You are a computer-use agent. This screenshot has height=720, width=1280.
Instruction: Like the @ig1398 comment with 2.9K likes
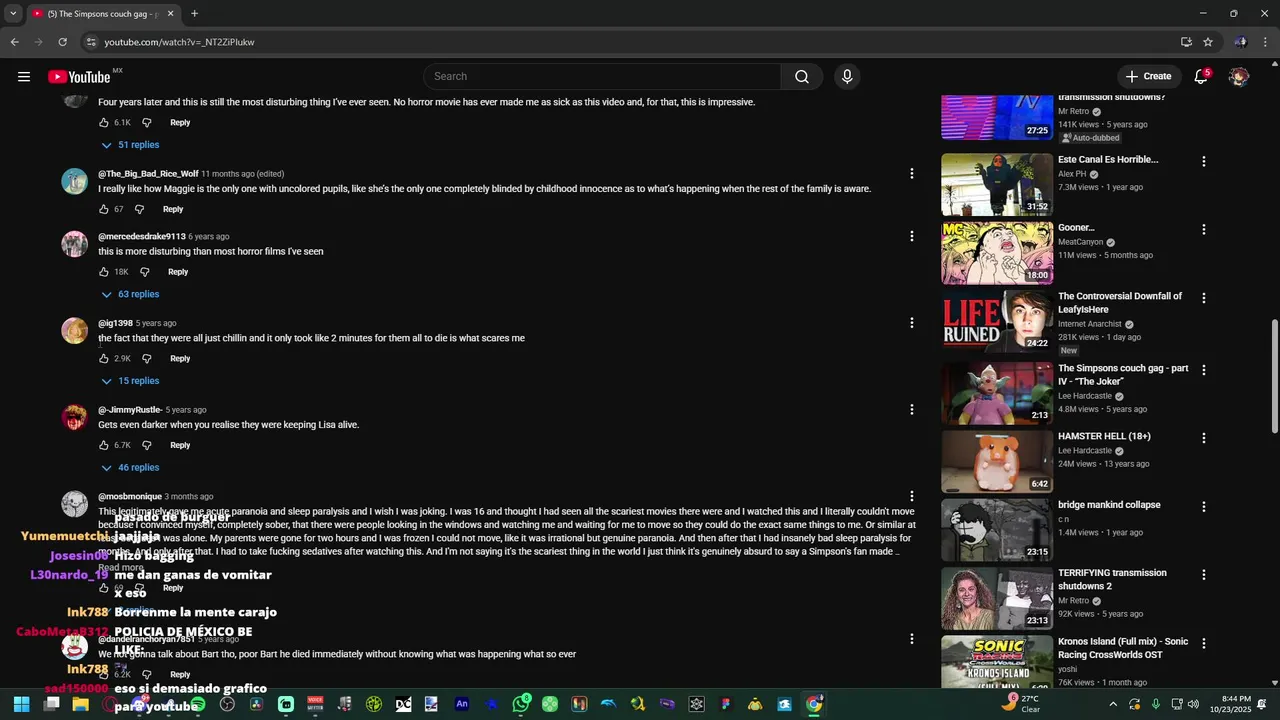[x=103, y=358]
